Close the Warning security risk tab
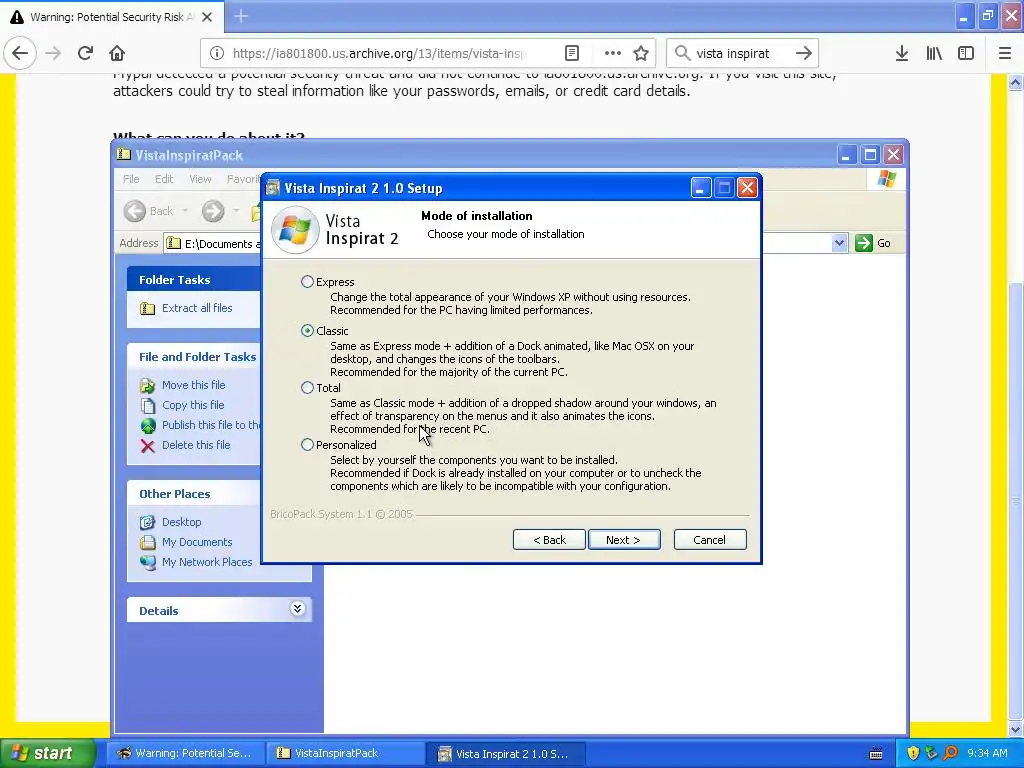Image resolution: width=1024 pixels, height=768 pixels. click(207, 17)
